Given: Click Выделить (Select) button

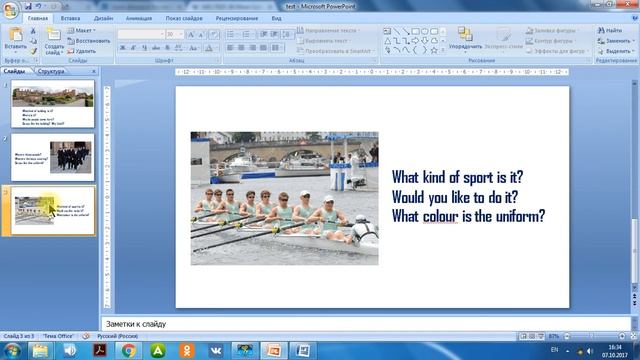Looking at the screenshot, I should [x=616, y=51].
